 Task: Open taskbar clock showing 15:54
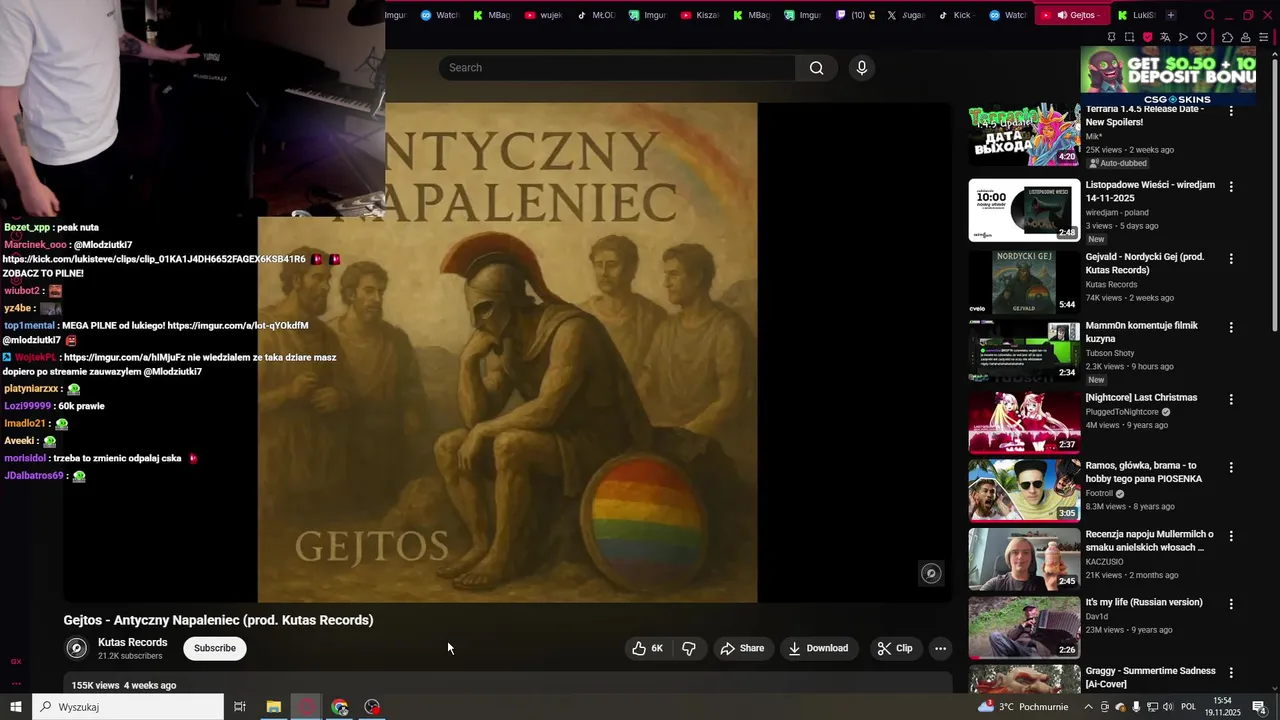[1222, 707]
